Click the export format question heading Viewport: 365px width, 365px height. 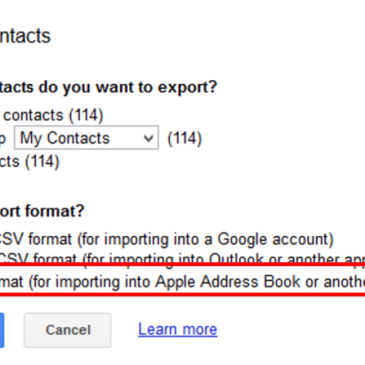click(42, 211)
